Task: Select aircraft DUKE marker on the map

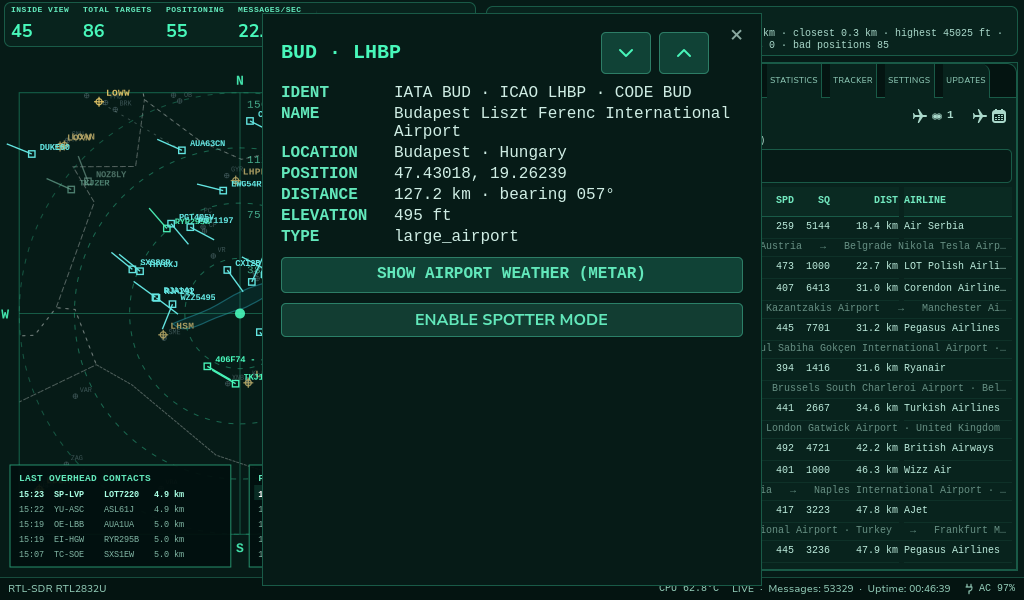Action: [x=31, y=154]
